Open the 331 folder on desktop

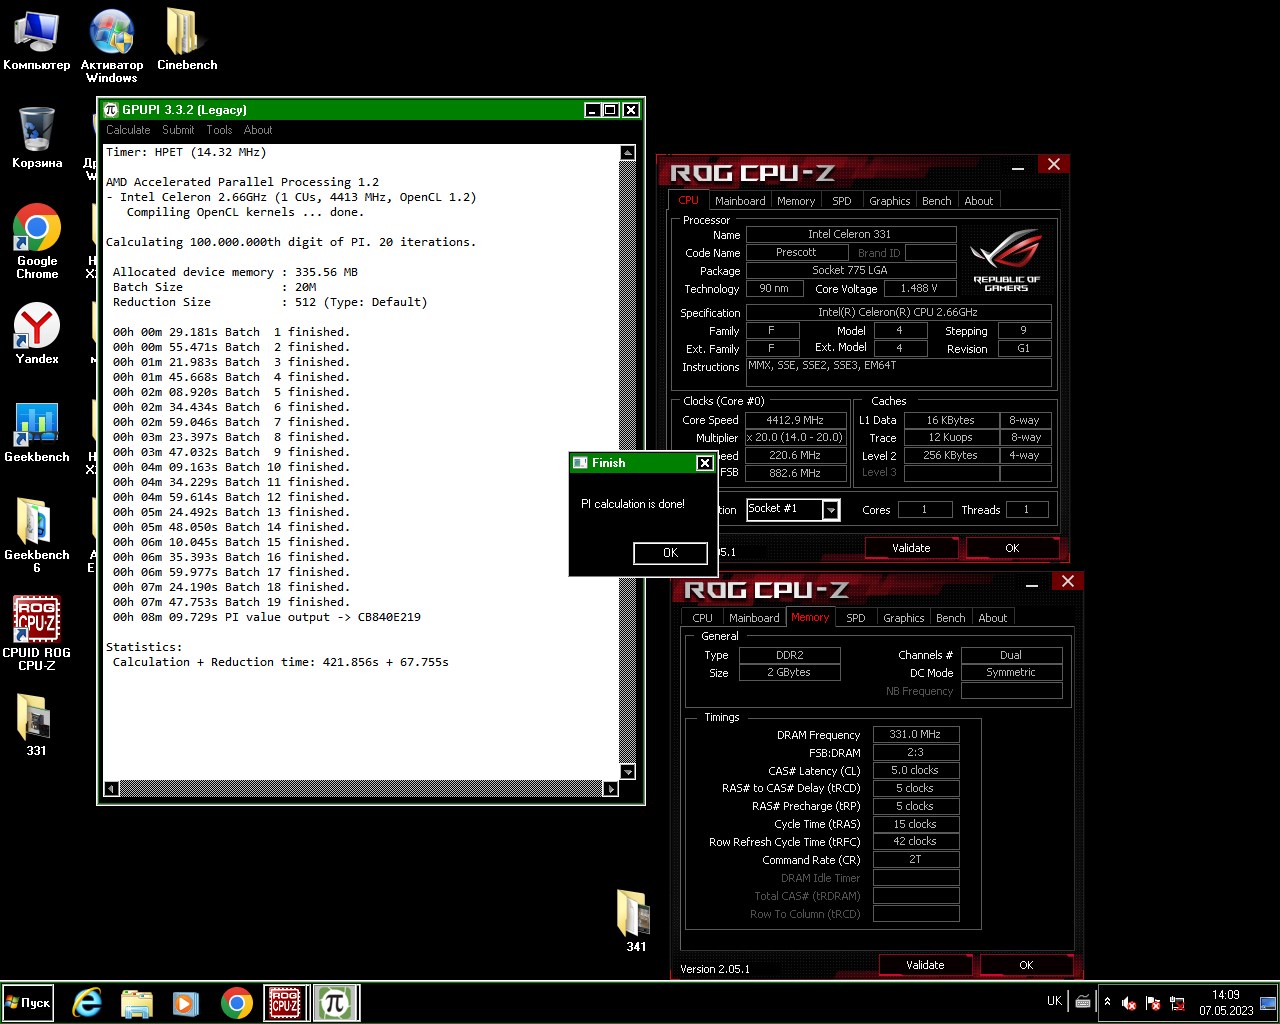point(36,724)
